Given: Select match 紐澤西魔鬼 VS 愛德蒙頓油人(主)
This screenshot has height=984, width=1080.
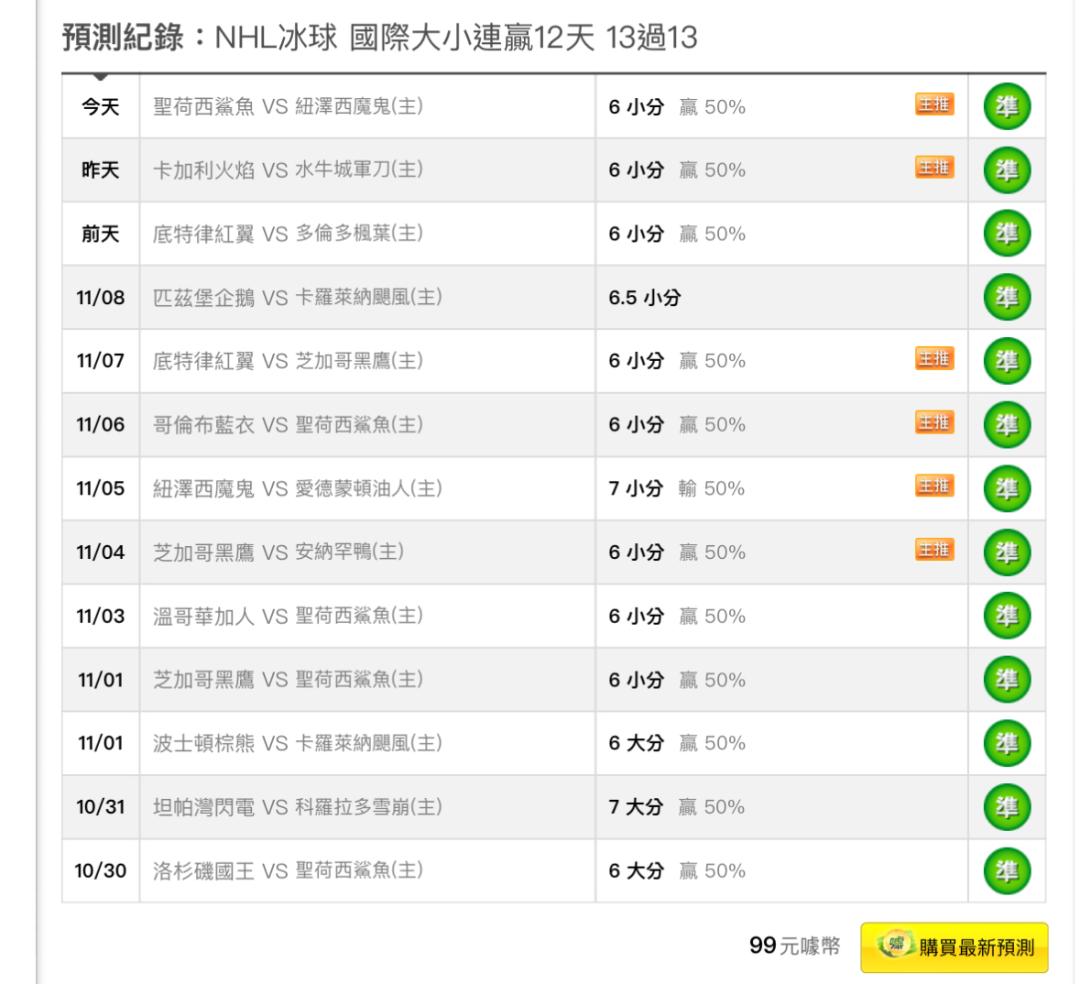Looking at the screenshot, I should click(297, 488).
